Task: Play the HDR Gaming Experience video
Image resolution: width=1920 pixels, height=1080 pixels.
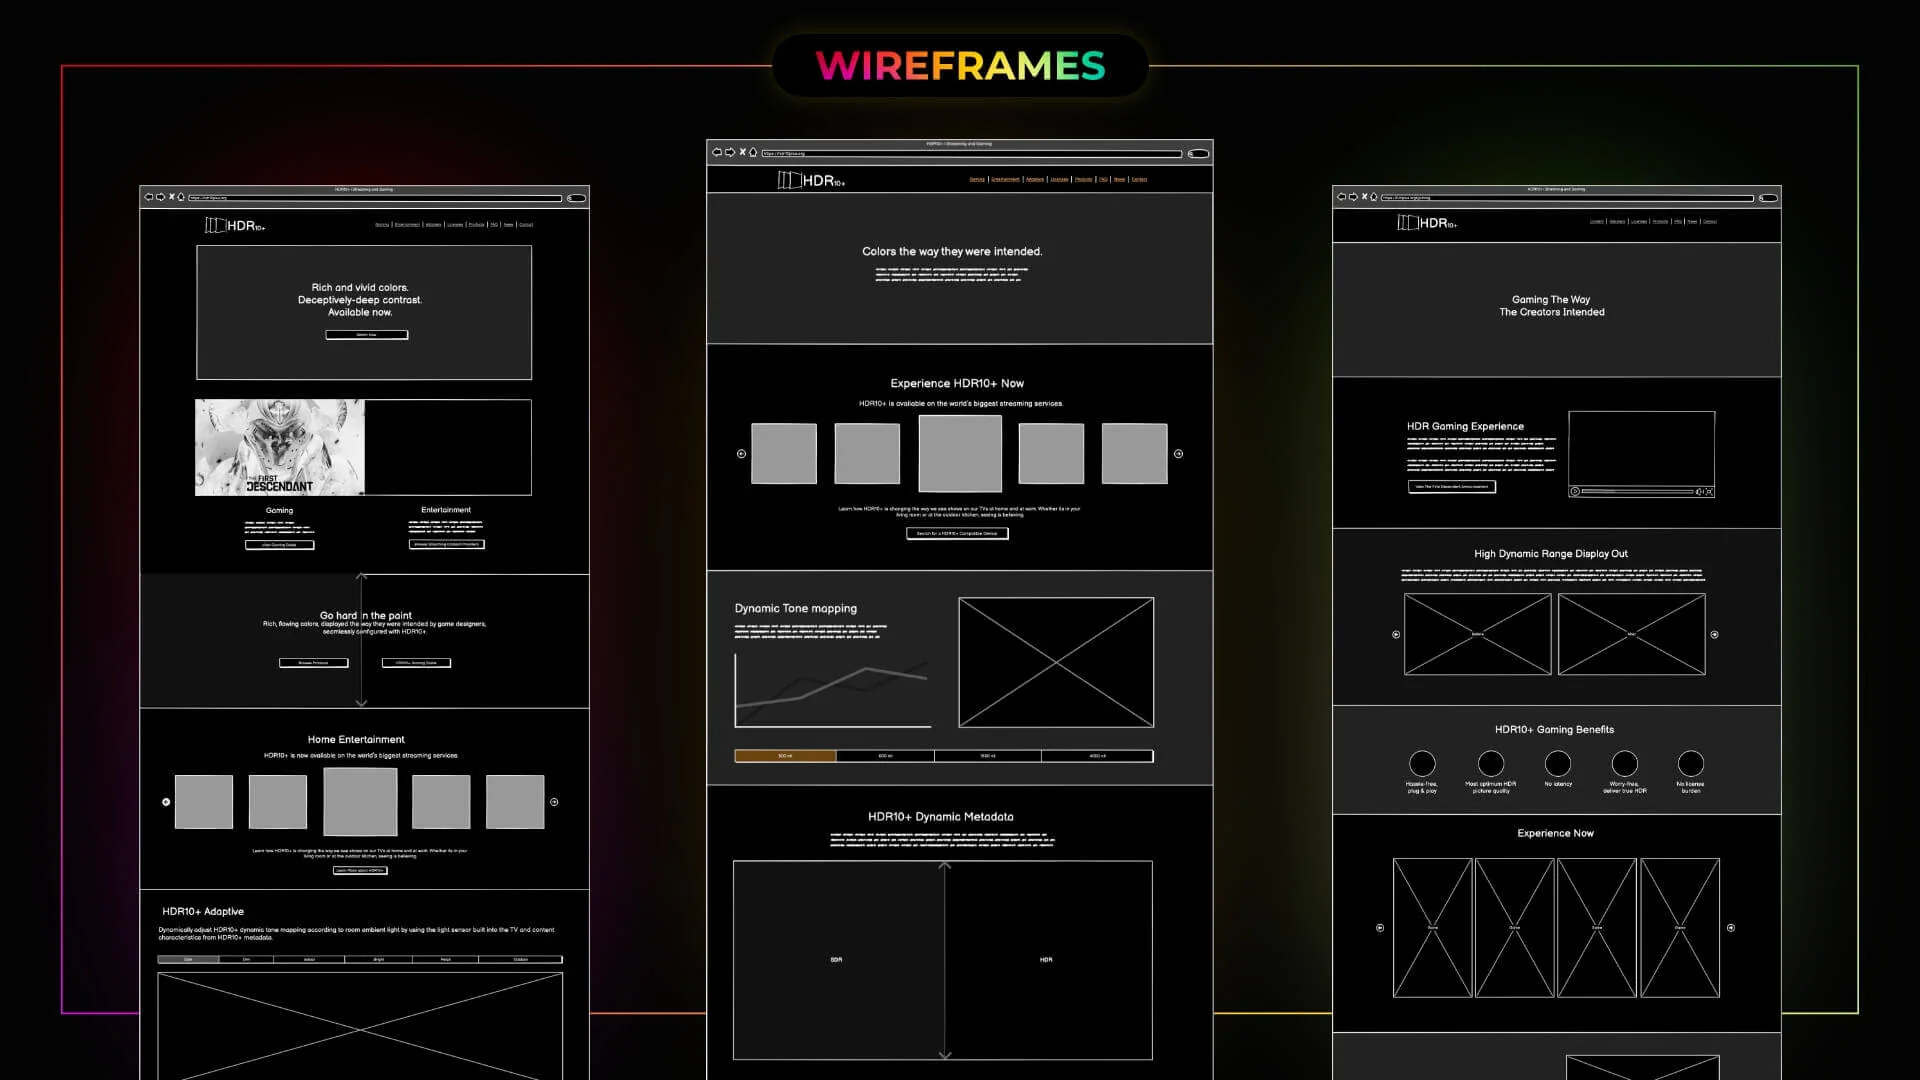Action: tap(1575, 492)
